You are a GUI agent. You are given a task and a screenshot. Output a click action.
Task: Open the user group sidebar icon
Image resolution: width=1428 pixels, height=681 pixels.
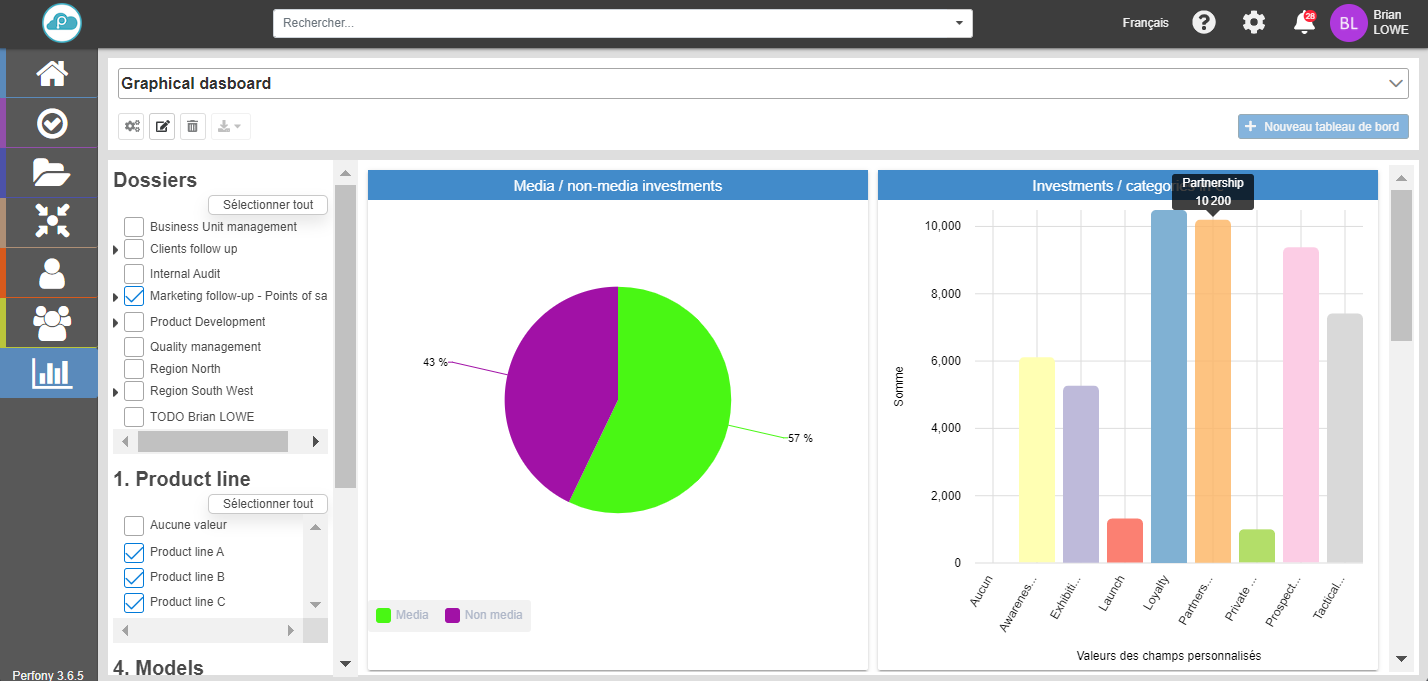(x=52, y=322)
